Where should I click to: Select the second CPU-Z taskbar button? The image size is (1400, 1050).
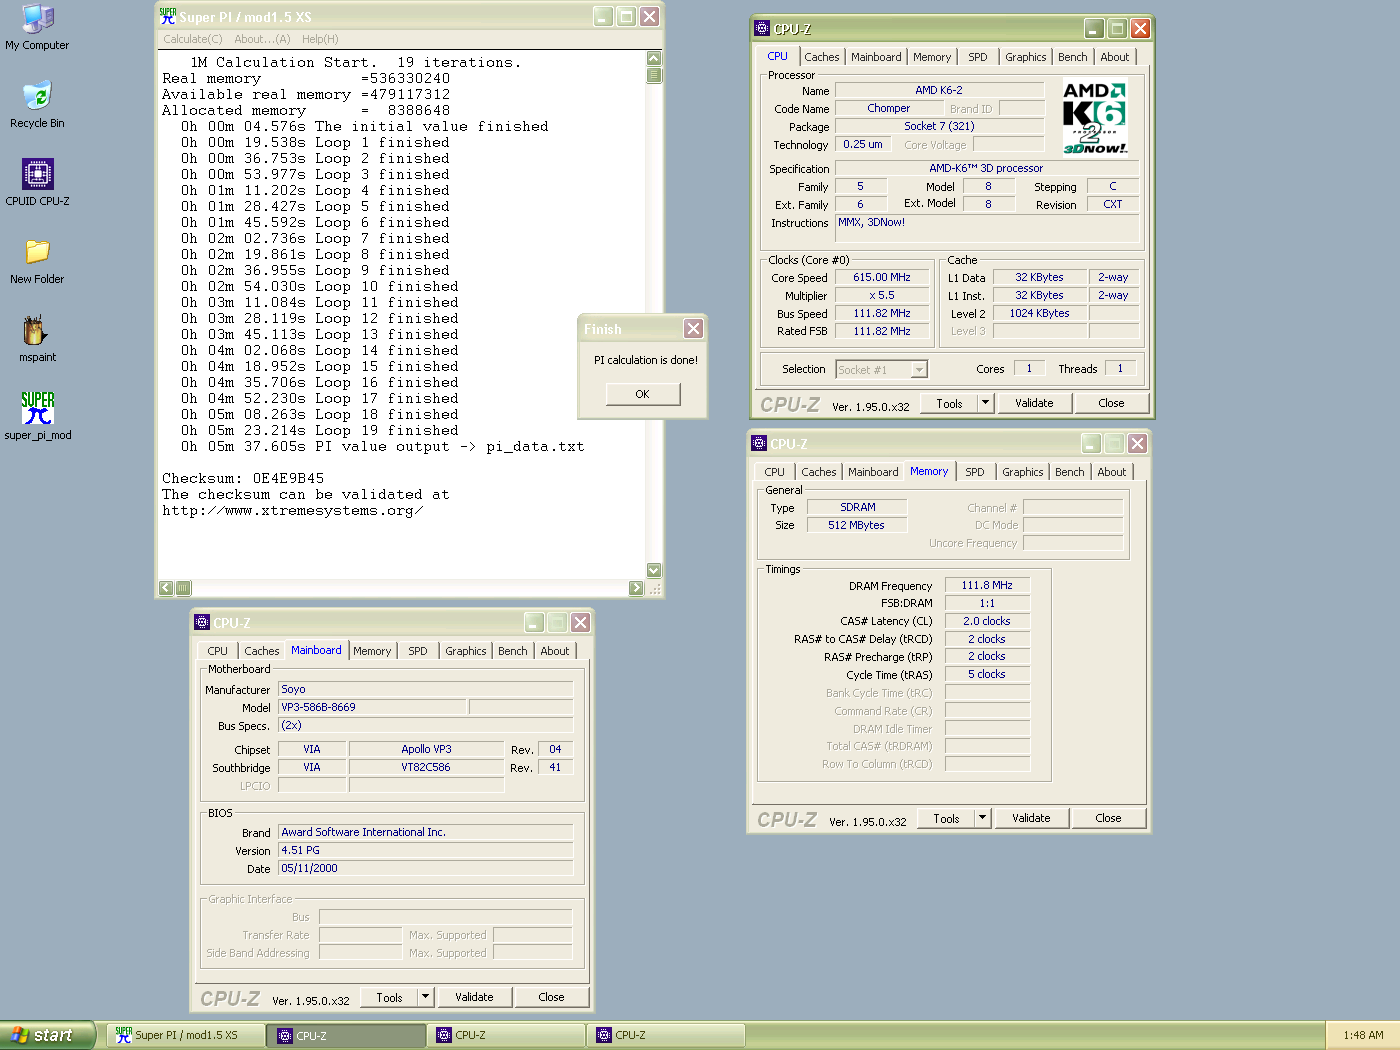pyautogui.click(x=506, y=1035)
